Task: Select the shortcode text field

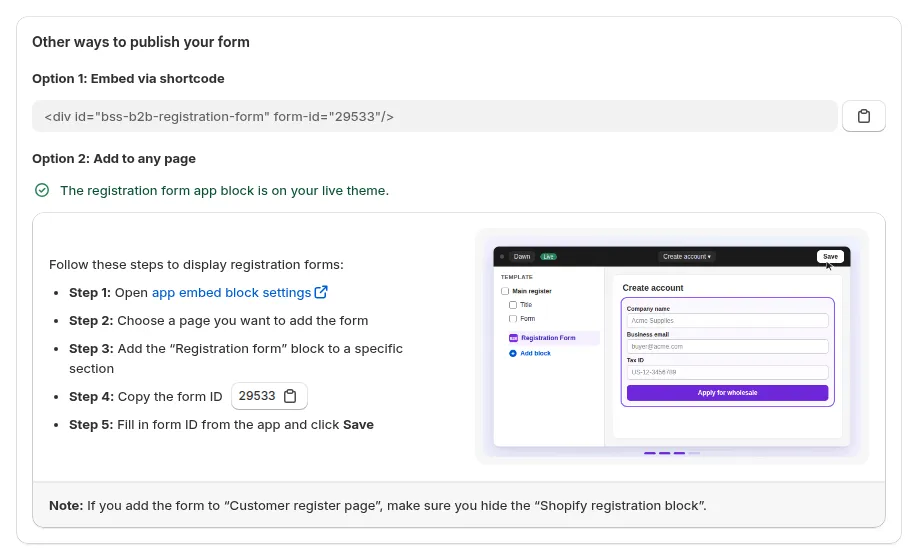Action: [x=434, y=116]
